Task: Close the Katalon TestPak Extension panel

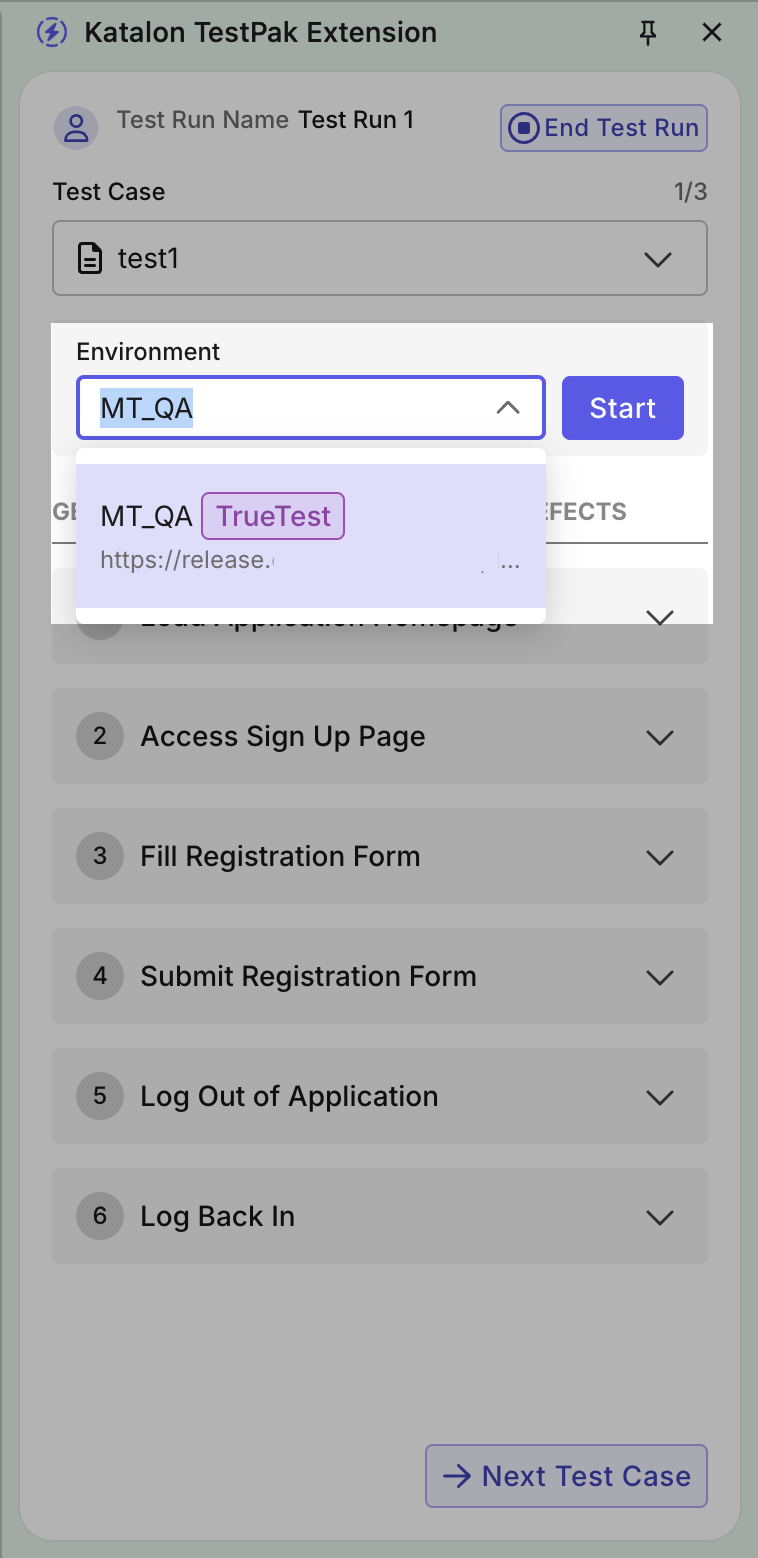Action: 712,33
